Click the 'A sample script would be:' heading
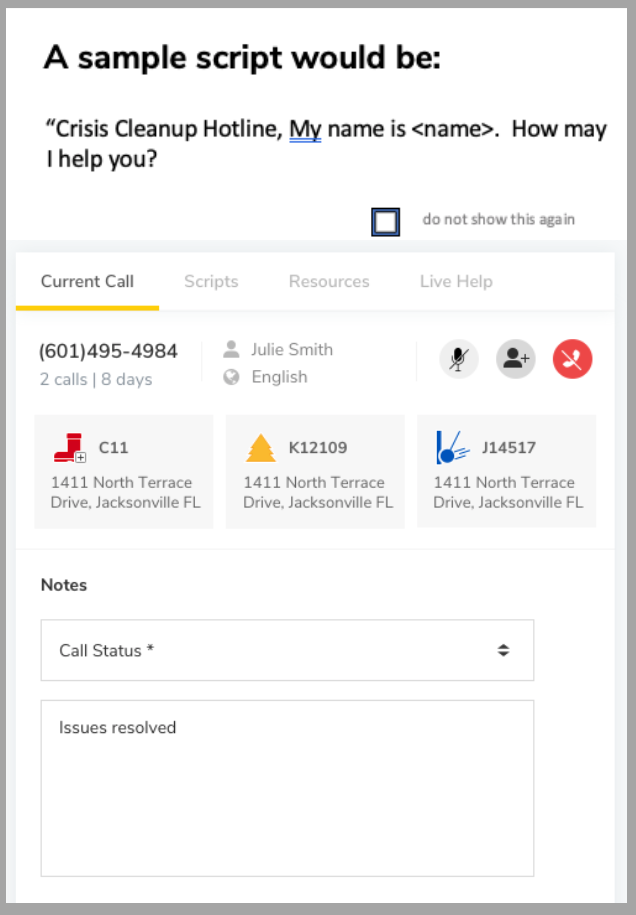Viewport: 636px width, 915px height. click(x=242, y=58)
